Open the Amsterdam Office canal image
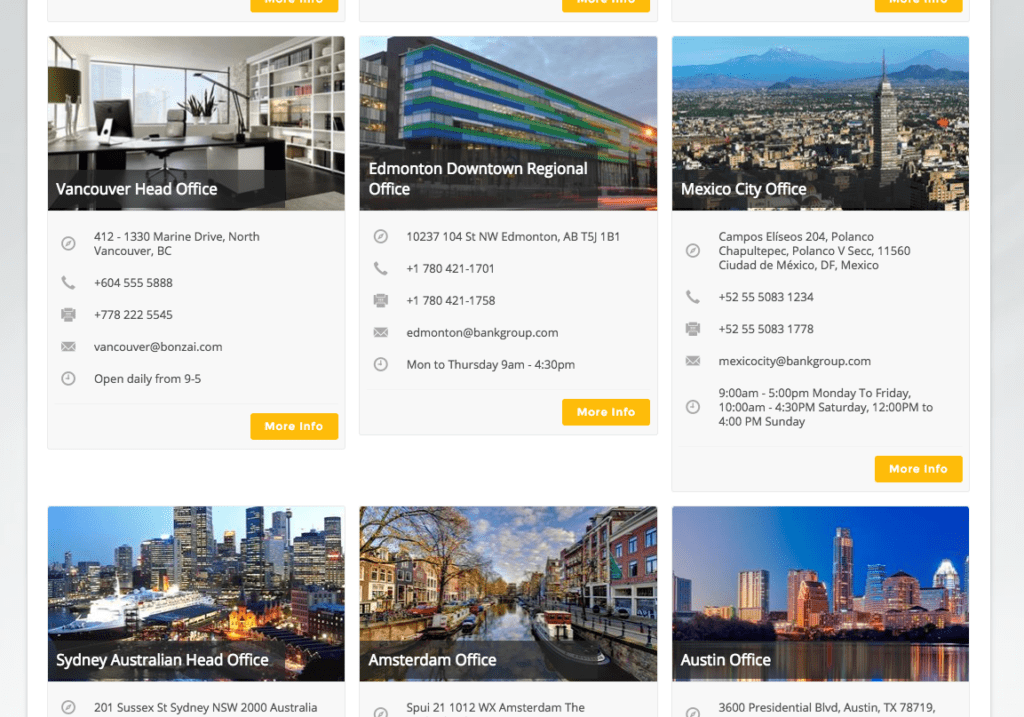Image resolution: width=1024 pixels, height=717 pixels. coord(508,580)
